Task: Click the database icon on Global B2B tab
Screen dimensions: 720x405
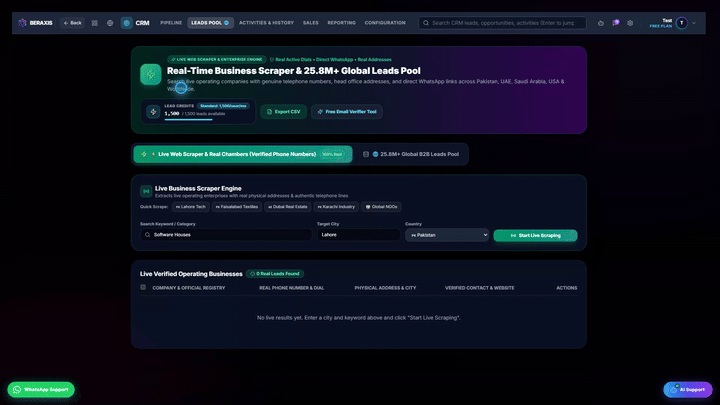Action: tap(366, 154)
